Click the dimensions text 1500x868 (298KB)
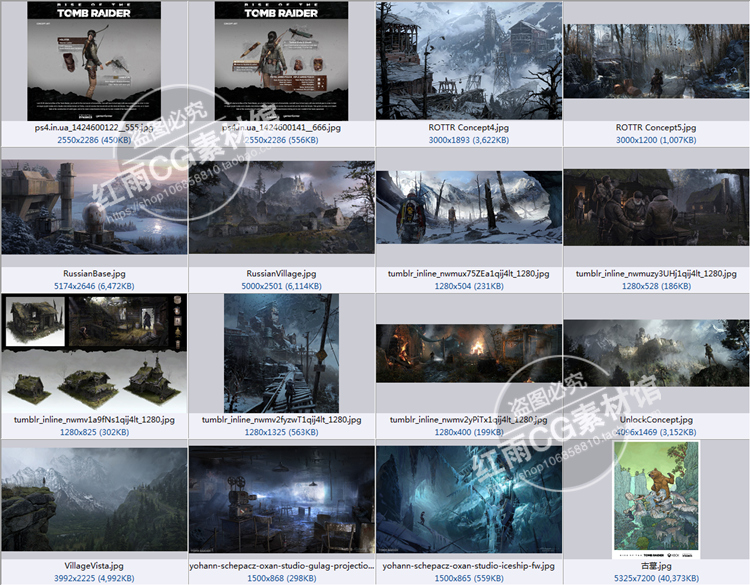This screenshot has width=750, height=585. tap(282, 578)
